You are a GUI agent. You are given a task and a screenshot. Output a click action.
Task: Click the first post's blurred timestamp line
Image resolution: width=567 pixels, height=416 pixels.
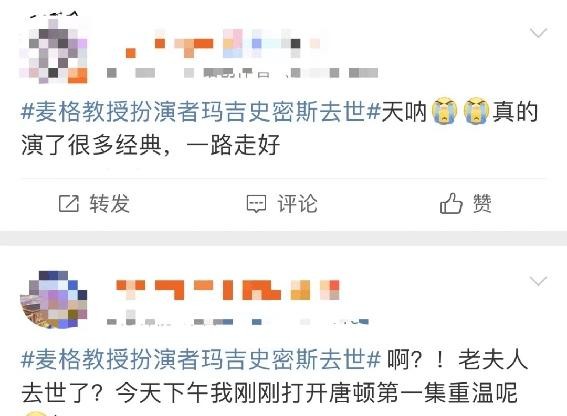pos(242,73)
